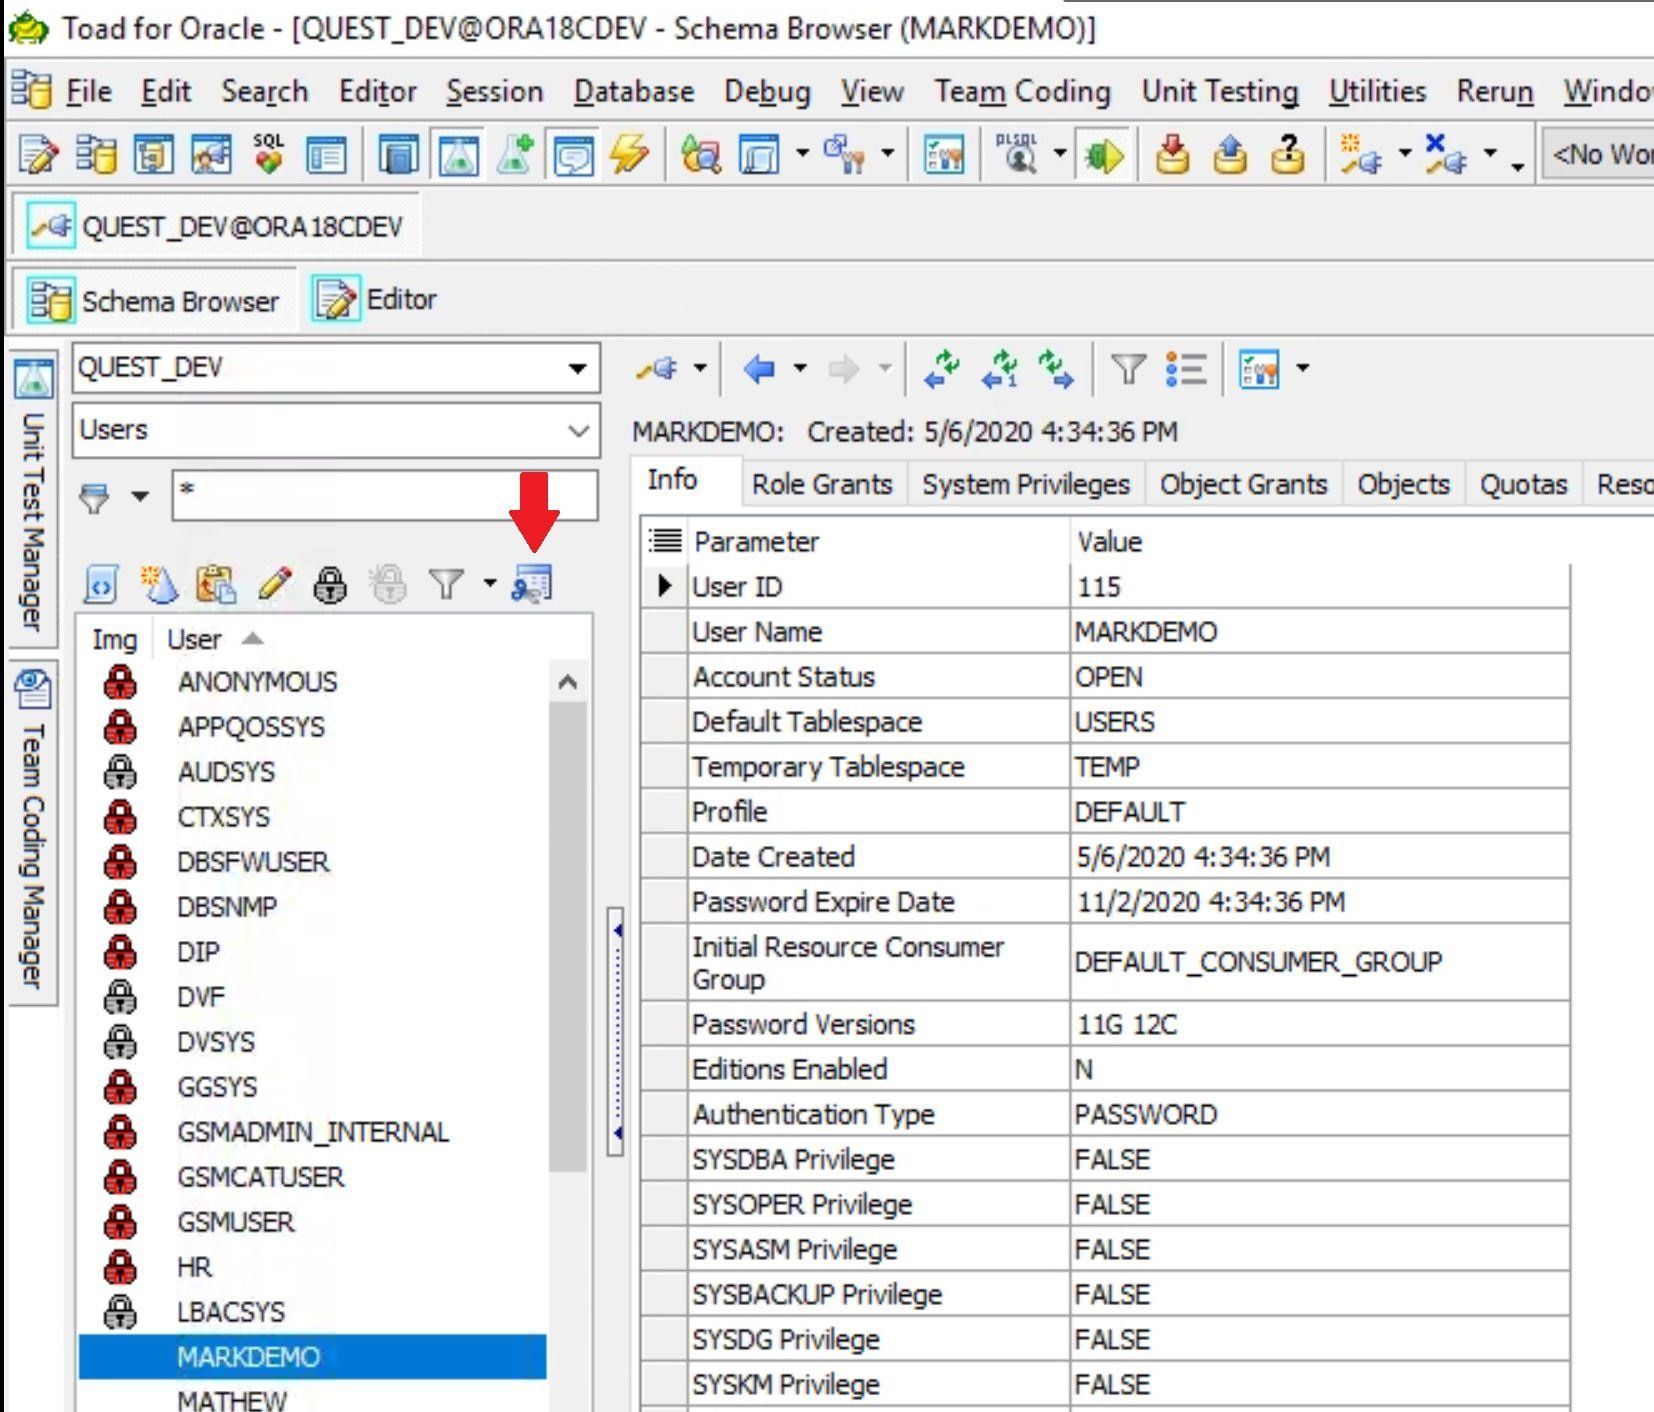
Task: Switch to the System Privileges tab
Action: (x=1025, y=484)
